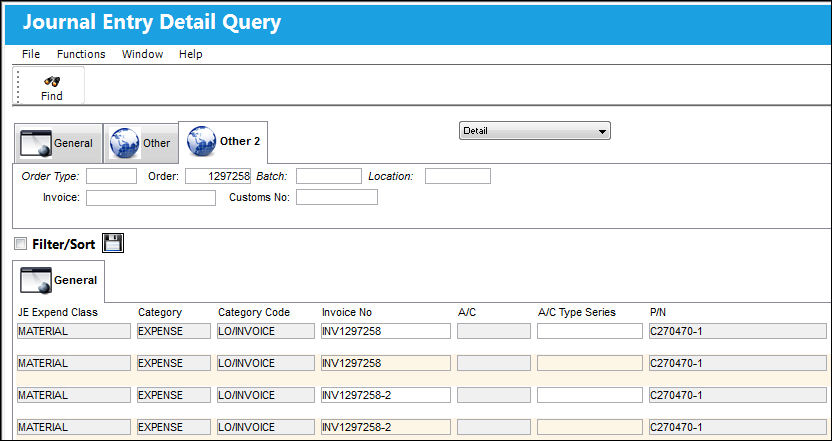Open the Window menu
This screenshot has width=832, height=441.
[x=142, y=54]
